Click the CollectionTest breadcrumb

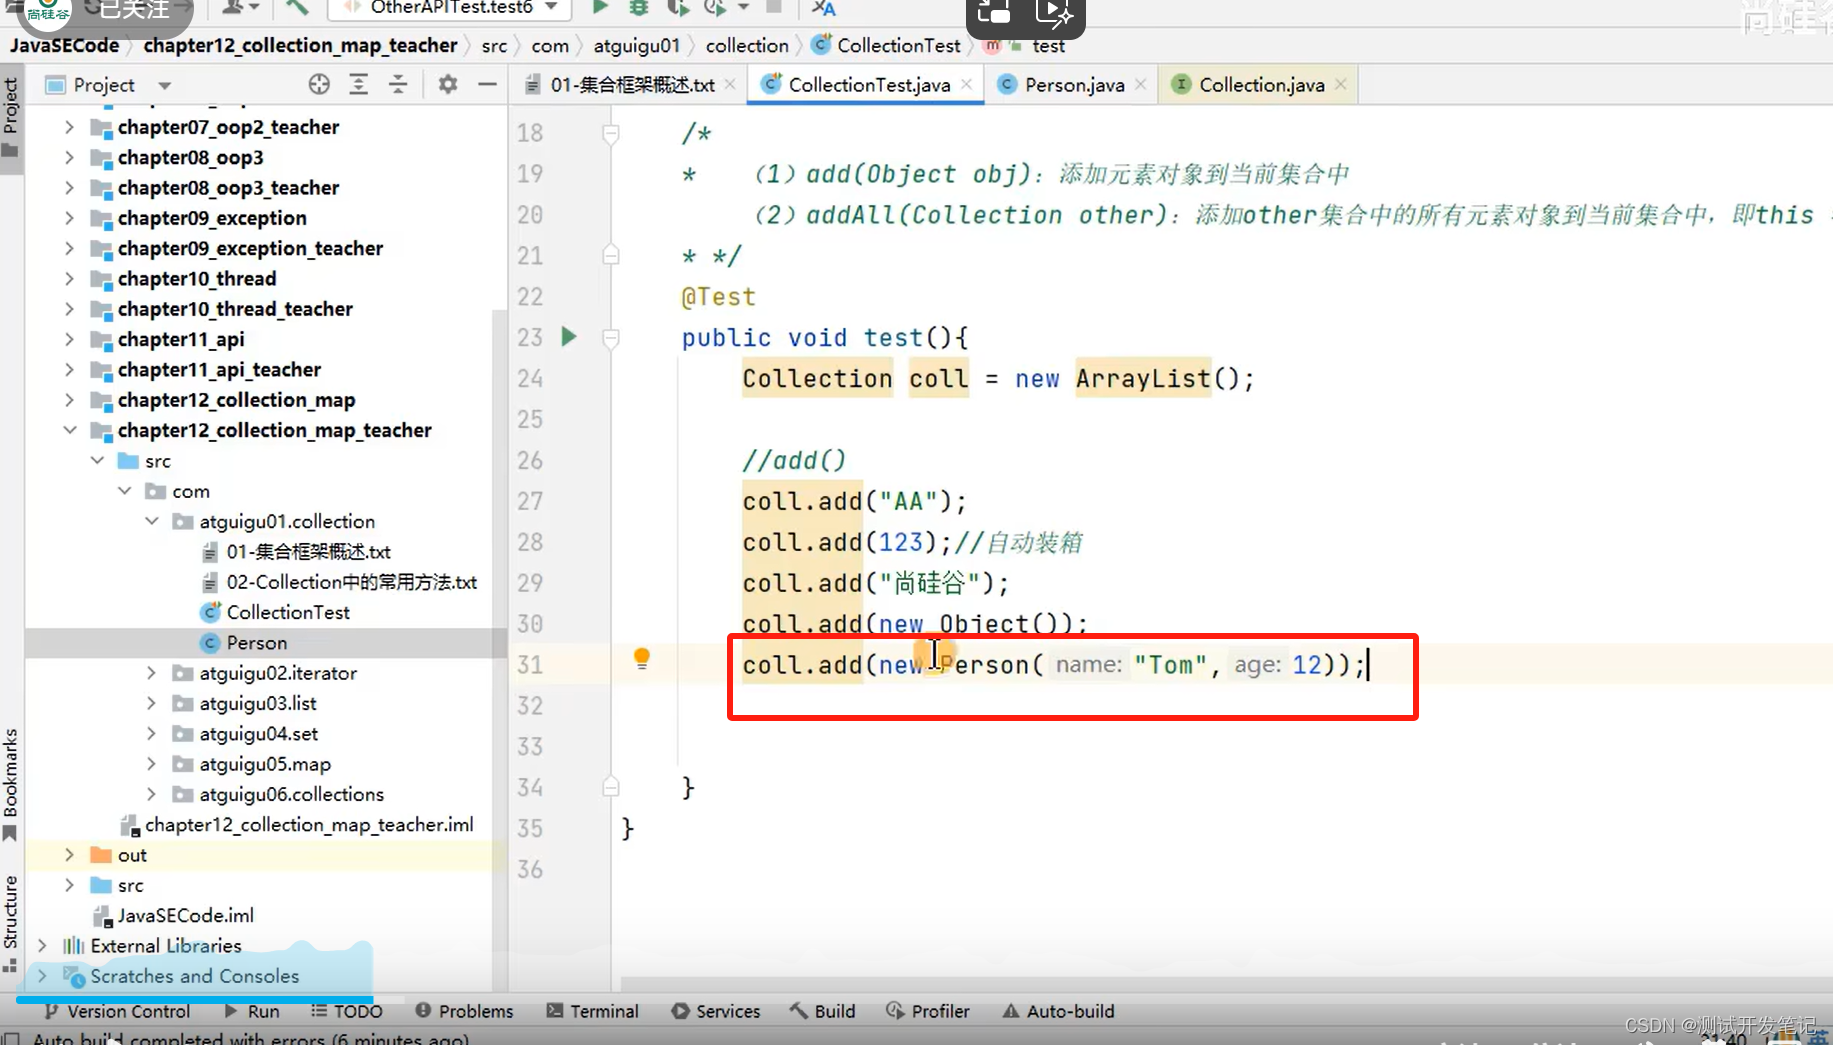click(x=886, y=45)
